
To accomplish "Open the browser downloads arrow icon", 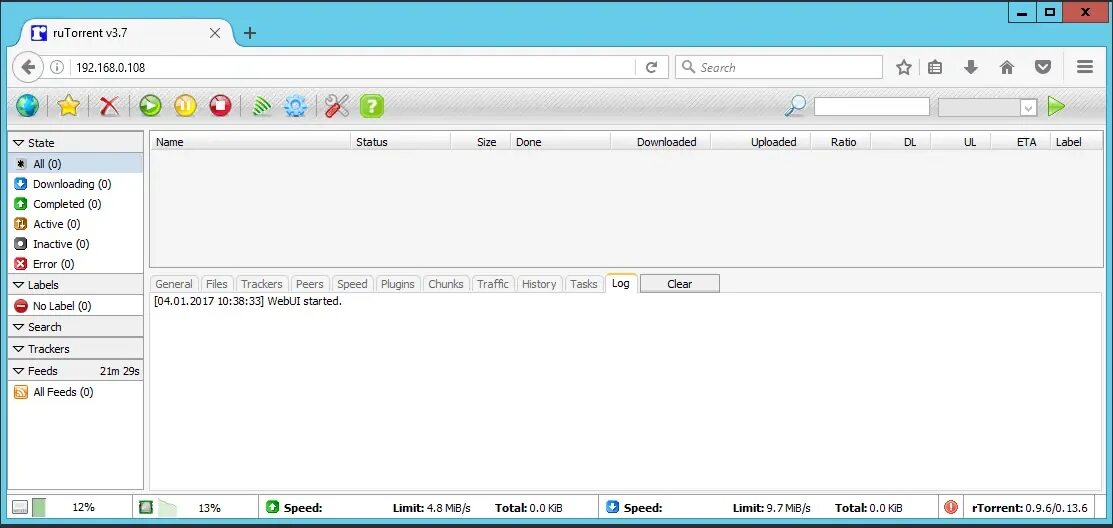I will 971,67.
